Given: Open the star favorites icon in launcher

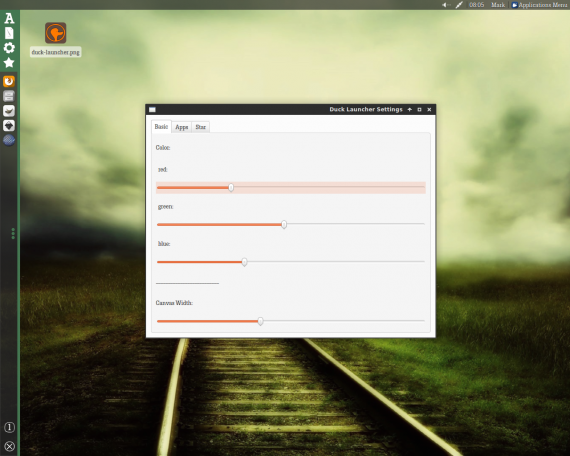Looking at the screenshot, I should 9,63.
